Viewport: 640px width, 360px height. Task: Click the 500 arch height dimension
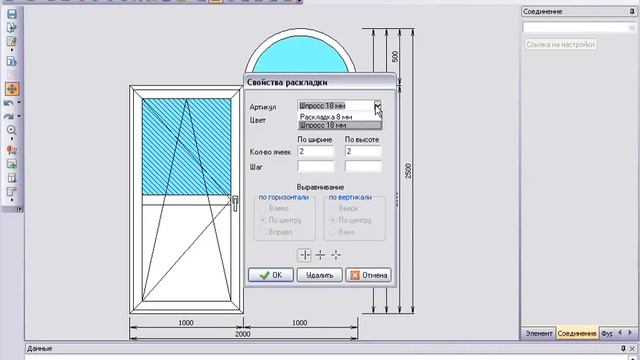pos(395,56)
